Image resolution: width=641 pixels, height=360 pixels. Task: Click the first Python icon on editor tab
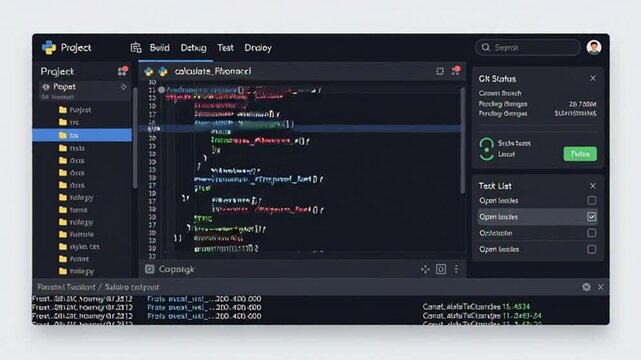click(x=148, y=72)
